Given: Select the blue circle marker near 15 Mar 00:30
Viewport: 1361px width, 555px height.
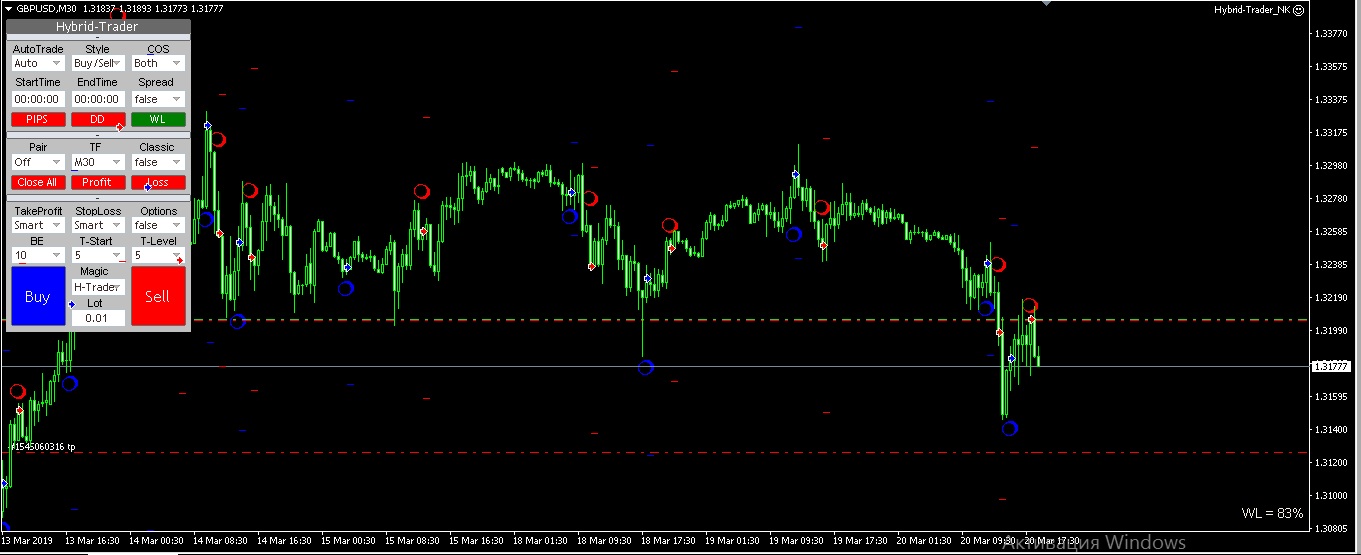Looking at the screenshot, I should 346,288.
